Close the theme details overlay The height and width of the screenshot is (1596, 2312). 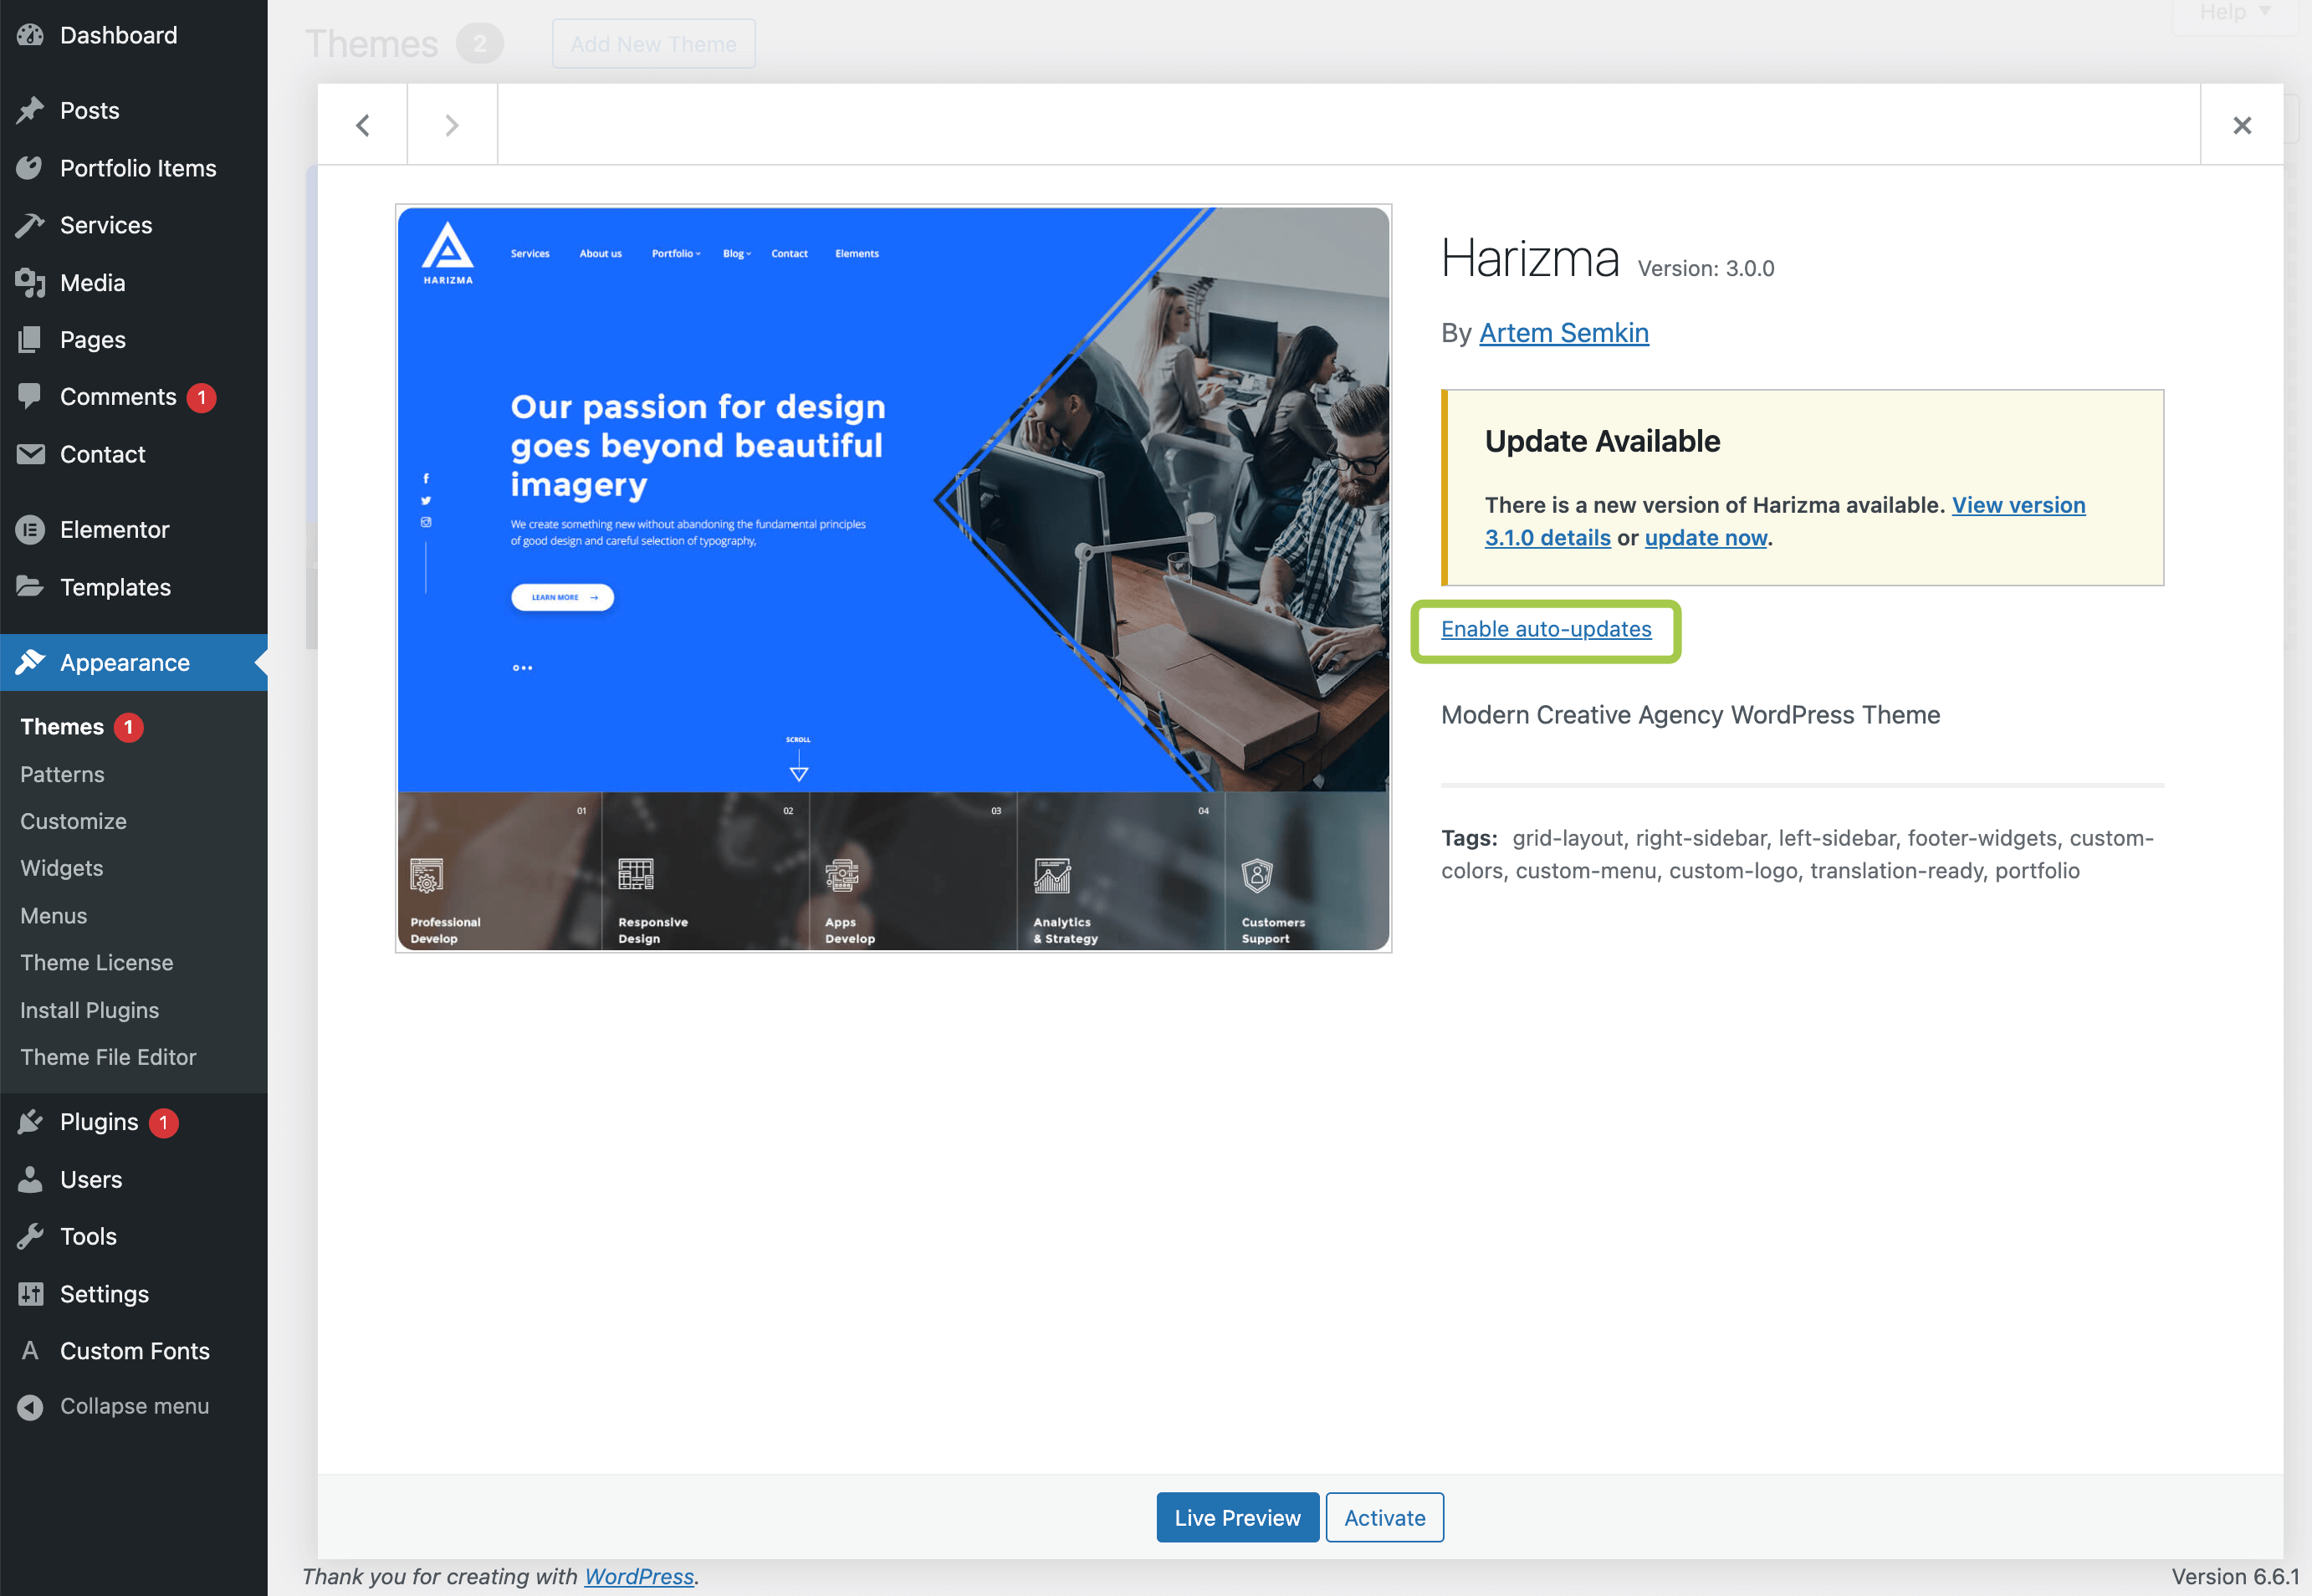coord(2242,125)
